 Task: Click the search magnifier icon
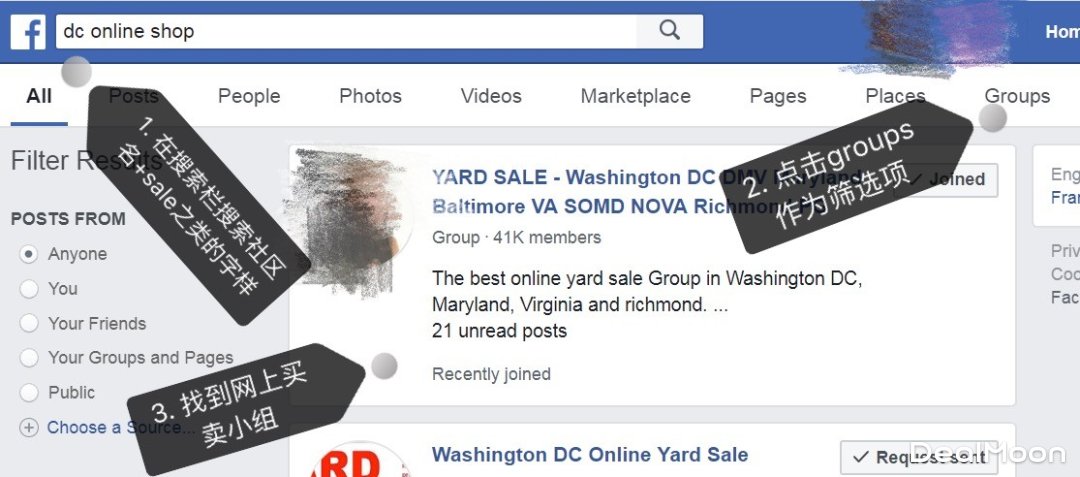[669, 31]
